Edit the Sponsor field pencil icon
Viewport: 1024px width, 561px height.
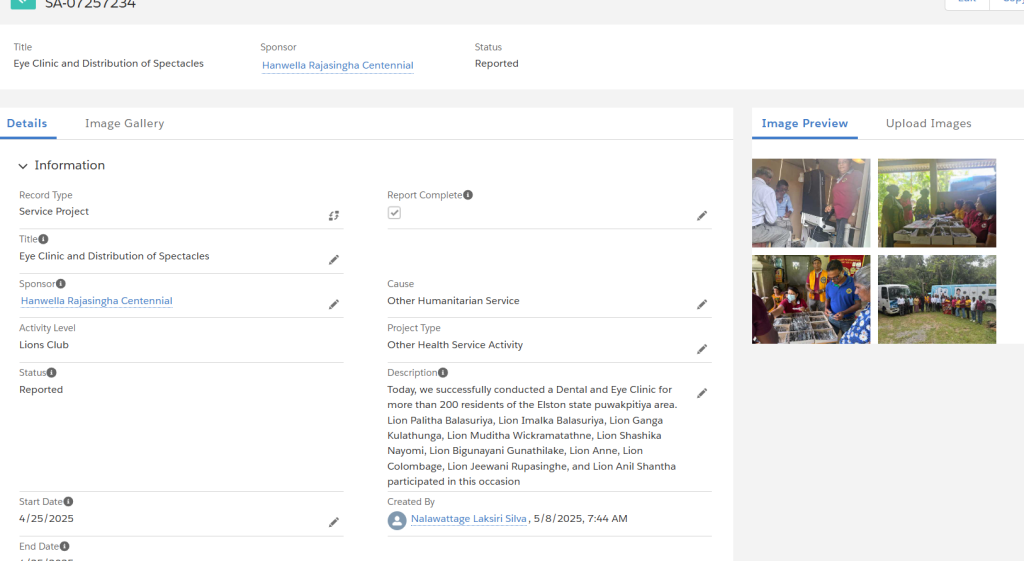tap(334, 304)
